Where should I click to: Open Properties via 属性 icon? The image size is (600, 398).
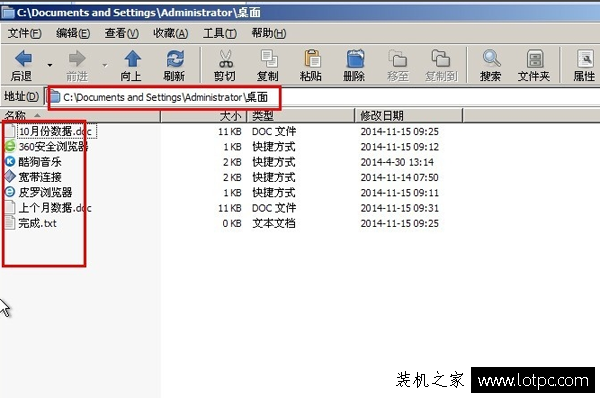(585, 59)
